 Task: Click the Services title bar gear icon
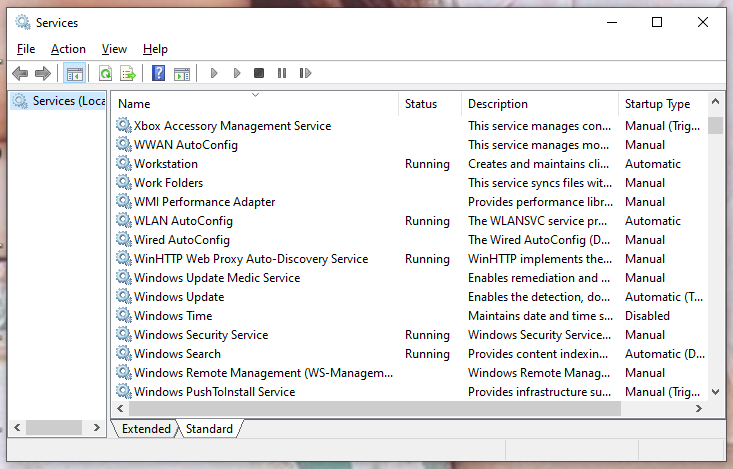click(22, 22)
